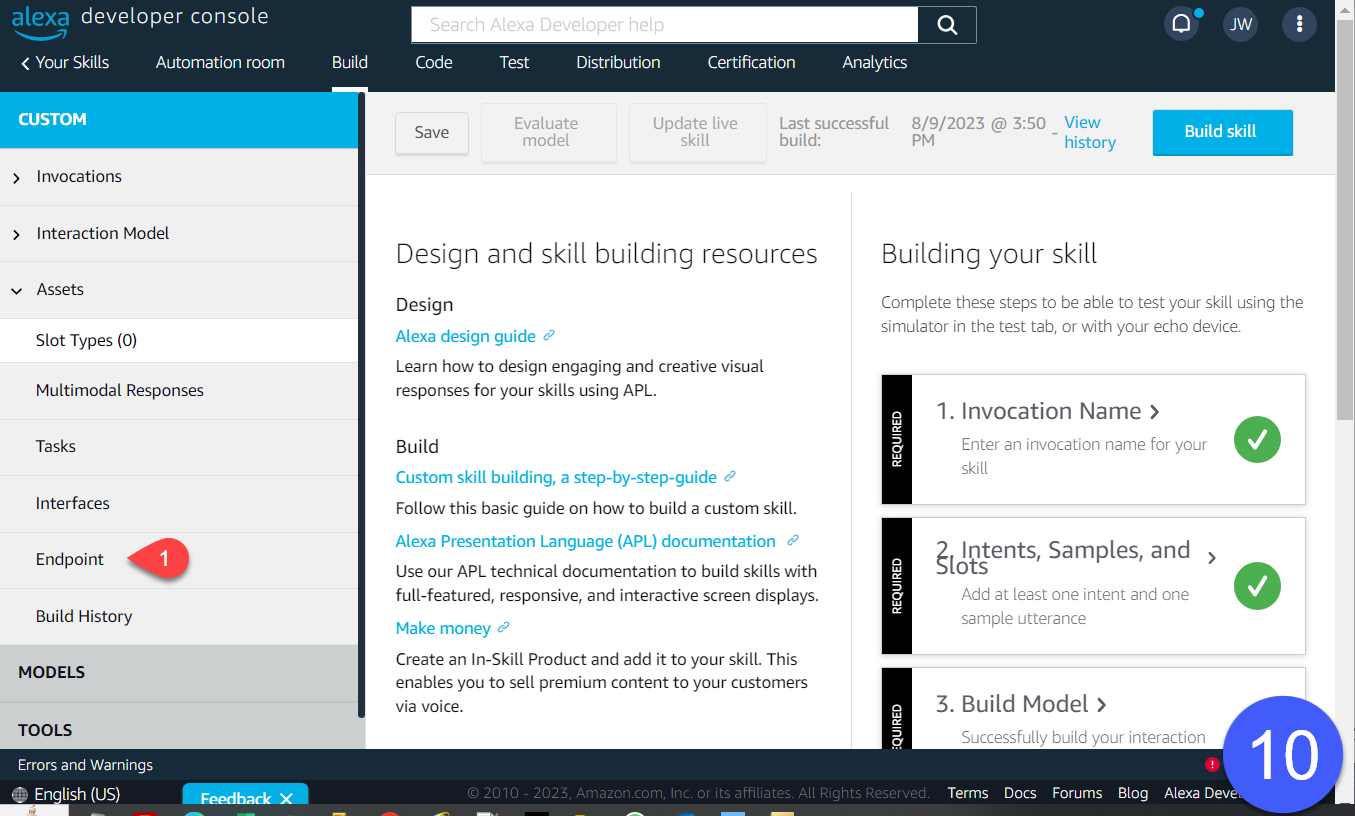
Task: Click the search magnifier icon
Action: 946,25
